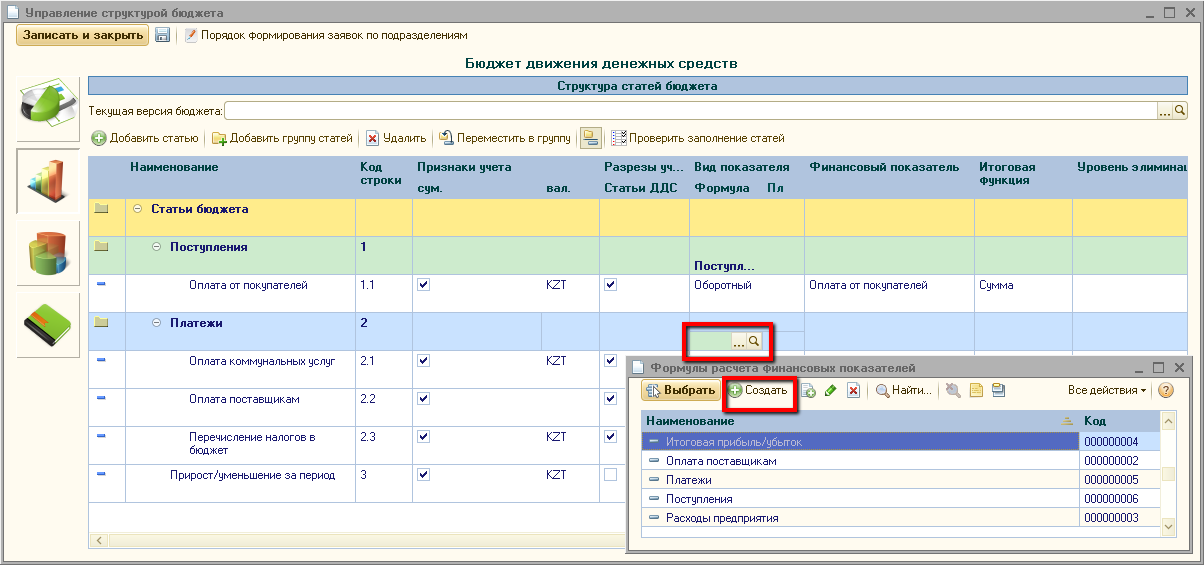
Task: Open the pie chart sidebar section
Action: [x=47, y=107]
